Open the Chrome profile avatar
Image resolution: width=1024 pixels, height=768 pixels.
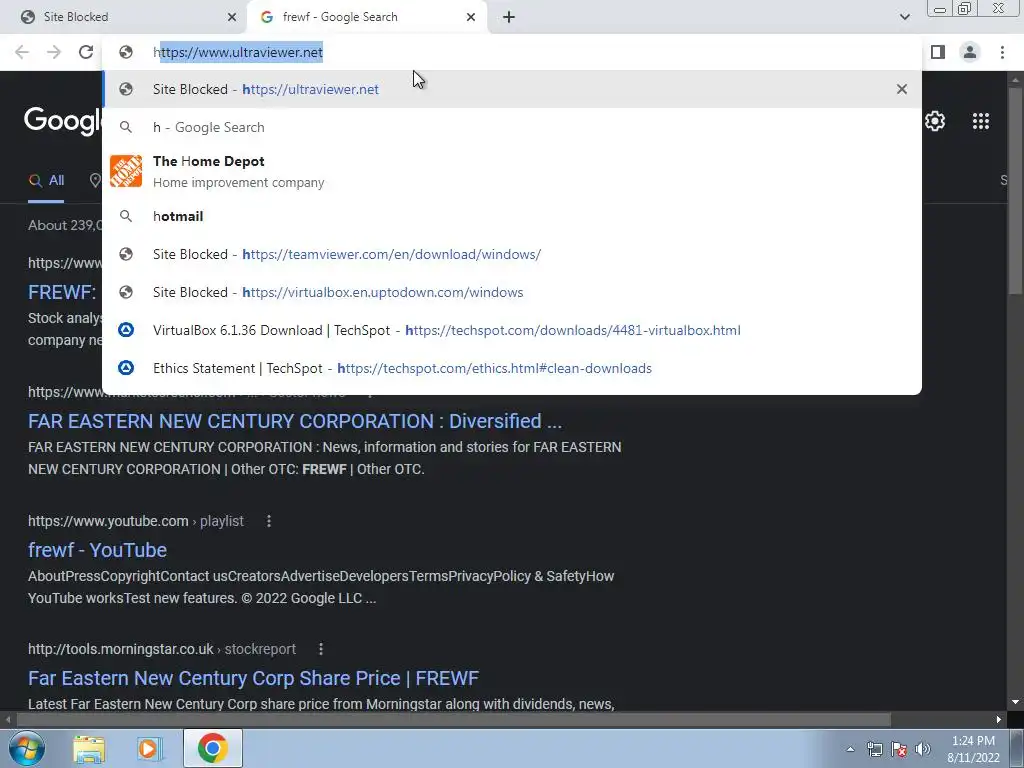(x=970, y=52)
